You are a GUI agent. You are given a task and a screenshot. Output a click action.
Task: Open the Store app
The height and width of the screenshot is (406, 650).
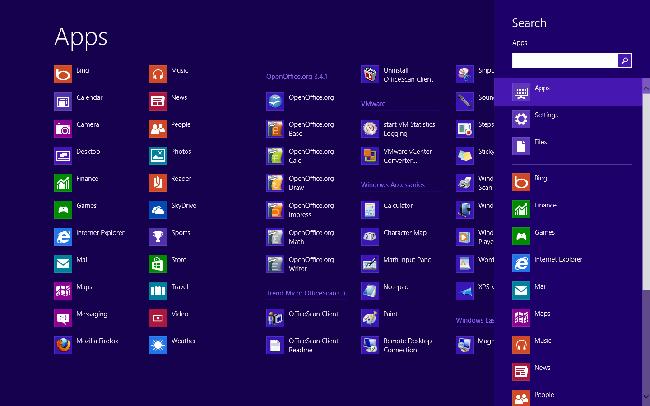coord(158,264)
